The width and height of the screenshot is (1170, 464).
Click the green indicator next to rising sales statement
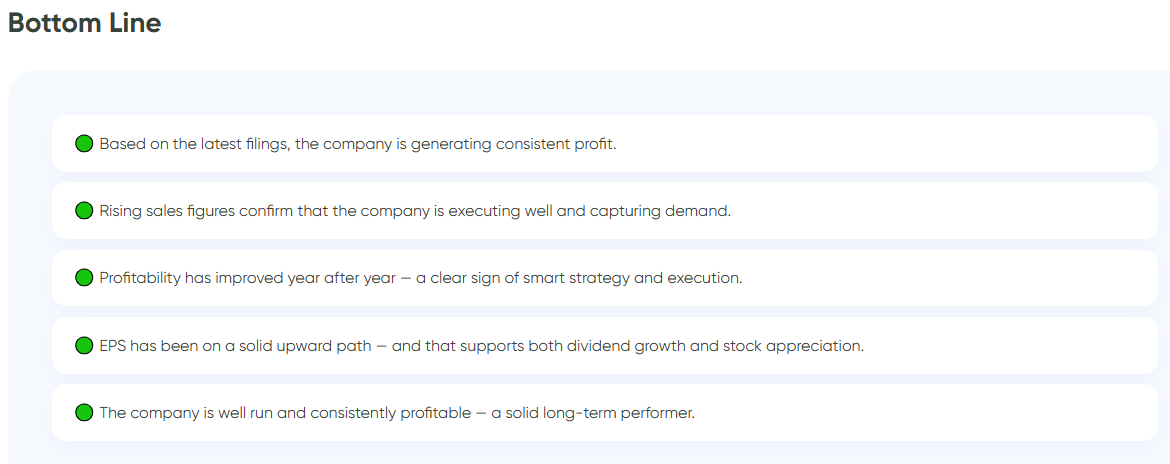[84, 210]
